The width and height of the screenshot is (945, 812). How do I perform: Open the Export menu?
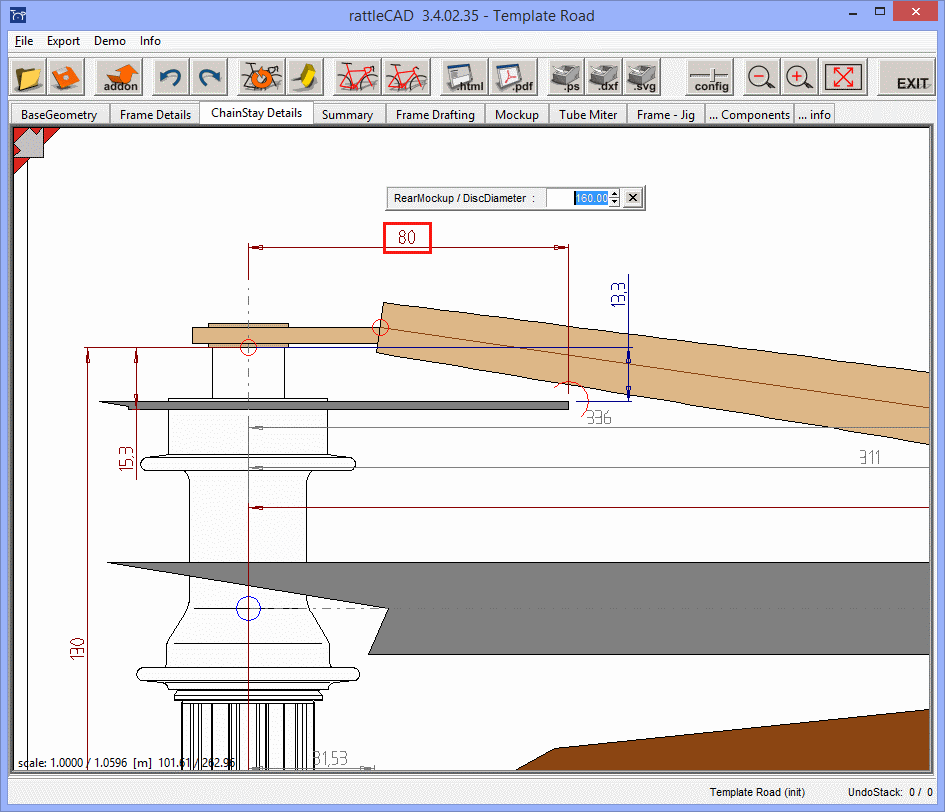tap(63, 41)
